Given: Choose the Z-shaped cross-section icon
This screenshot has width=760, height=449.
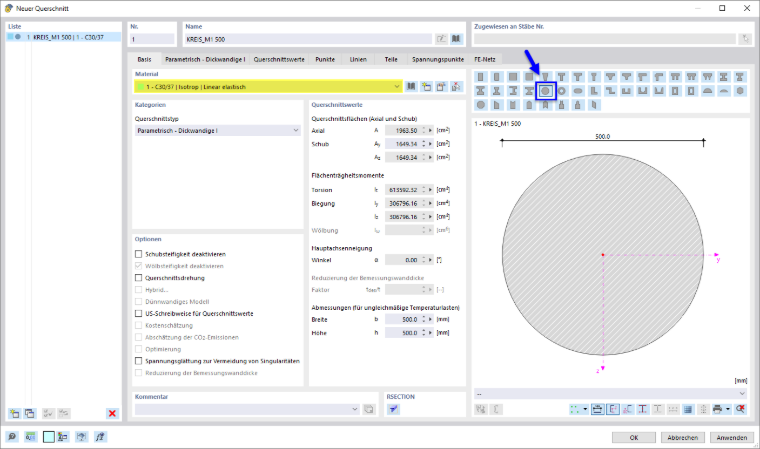Looking at the screenshot, I should [610, 91].
